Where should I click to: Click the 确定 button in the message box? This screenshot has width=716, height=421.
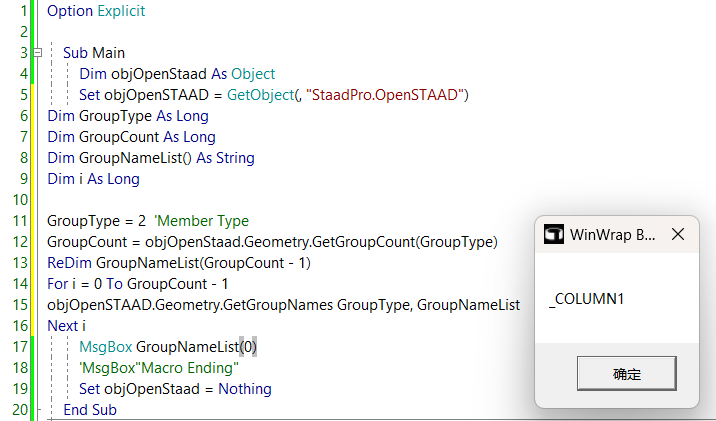pyautogui.click(x=626, y=374)
